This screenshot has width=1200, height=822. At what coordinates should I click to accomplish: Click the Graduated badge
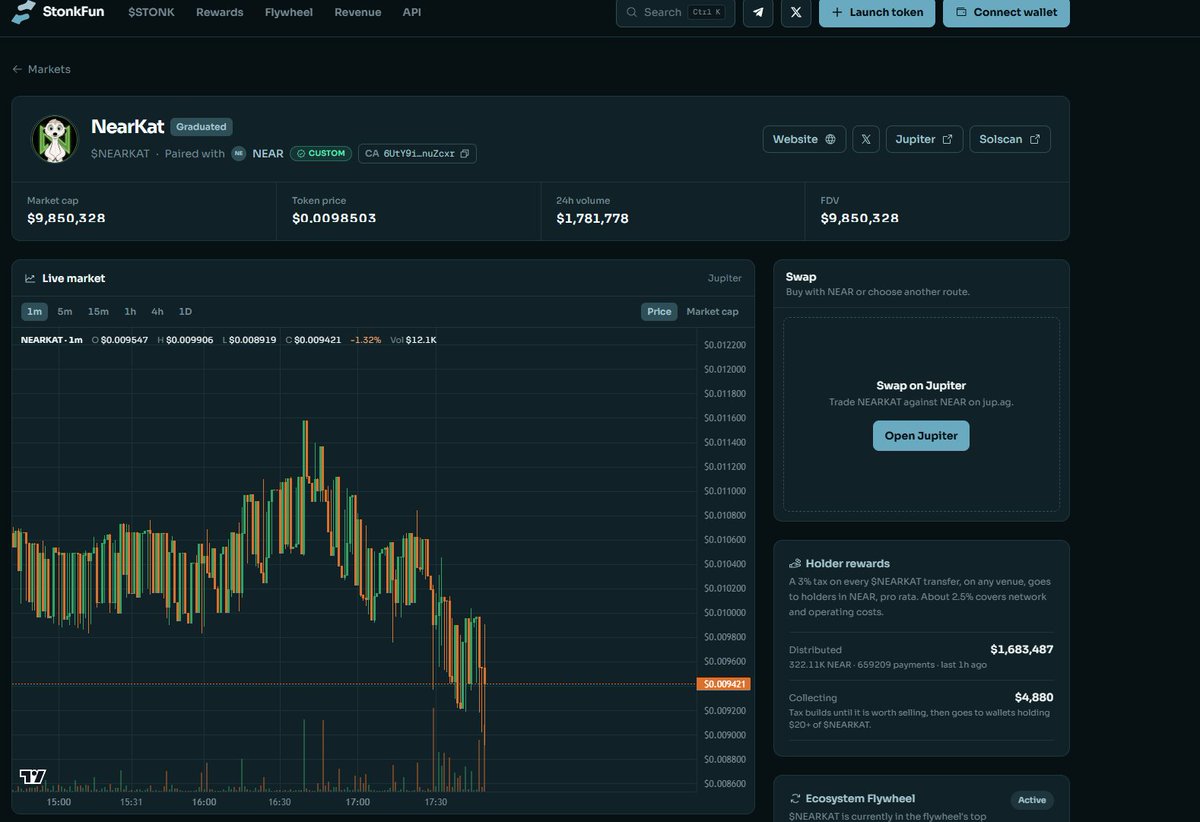point(202,127)
